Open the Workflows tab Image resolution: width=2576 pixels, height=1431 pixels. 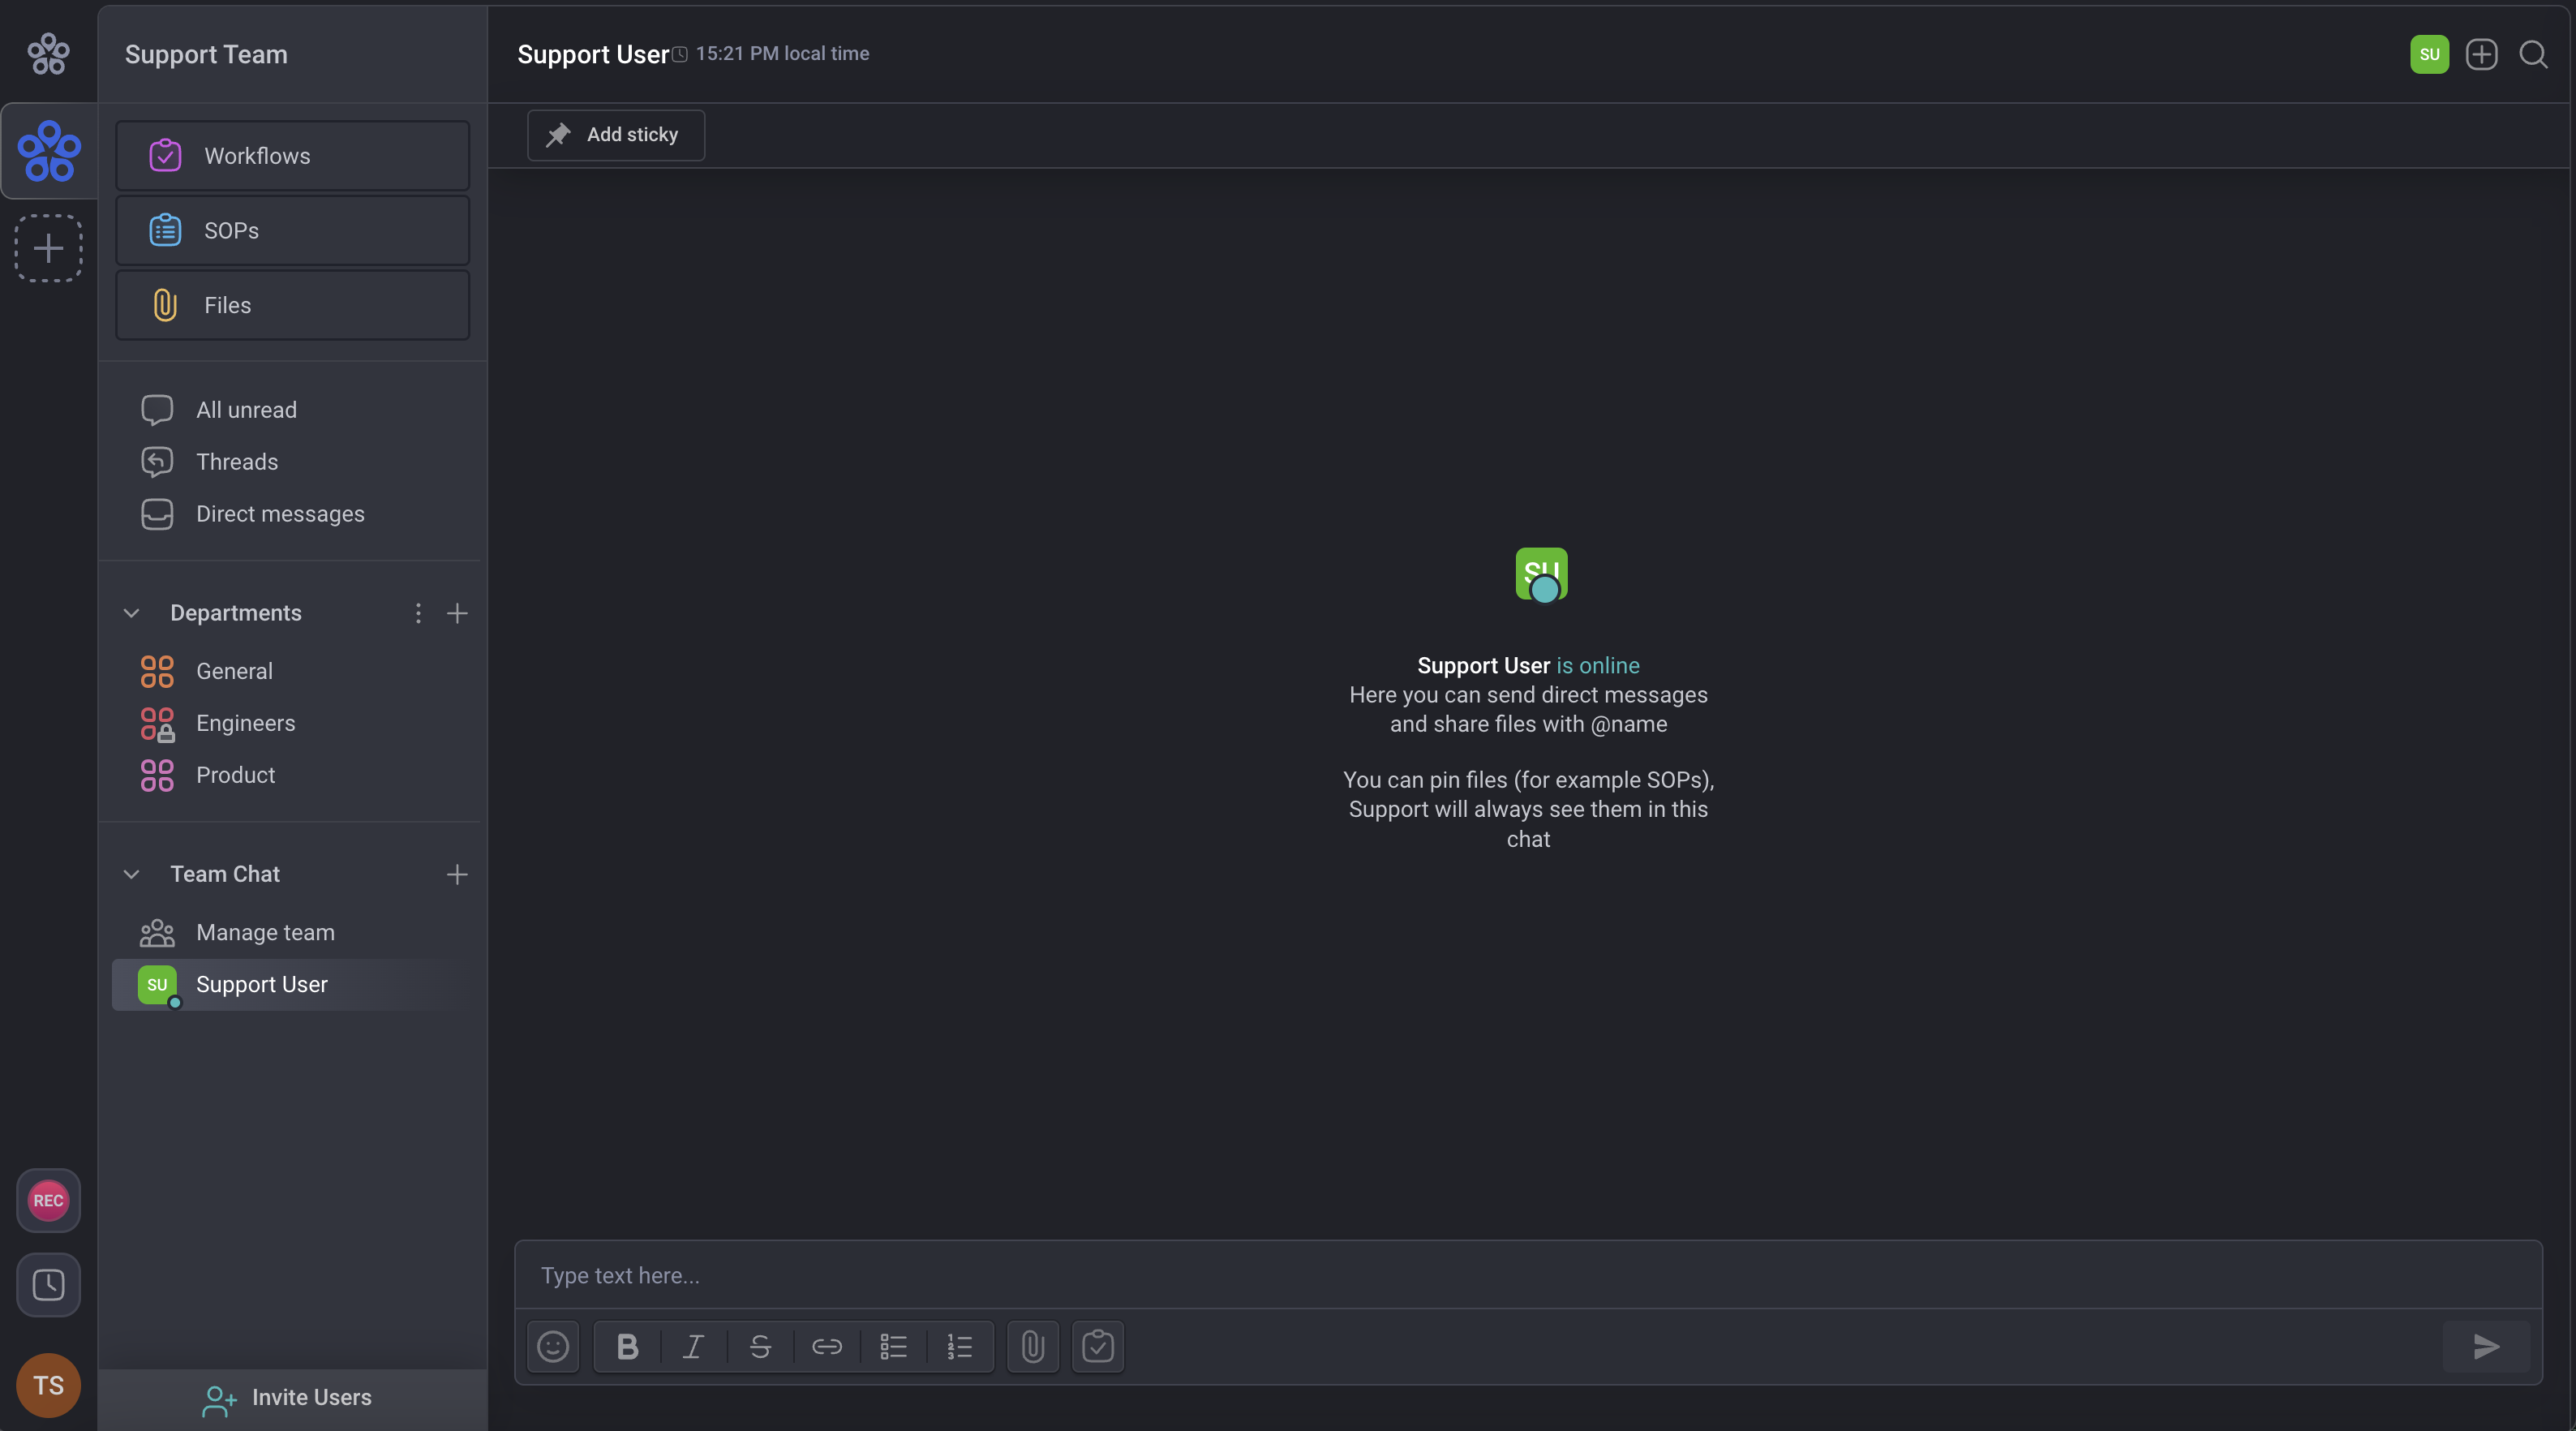pyautogui.click(x=292, y=156)
